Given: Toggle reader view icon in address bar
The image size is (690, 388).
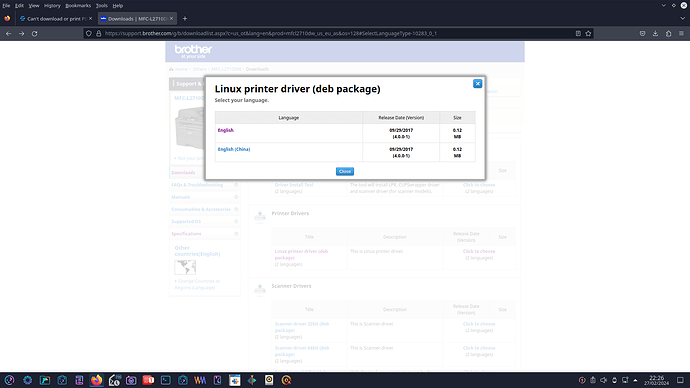Looking at the screenshot, I should click(578, 33).
